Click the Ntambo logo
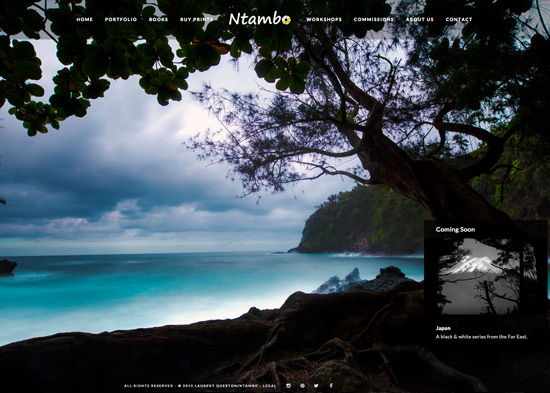Viewport: 550px width, 393px height. (x=260, y=19)
